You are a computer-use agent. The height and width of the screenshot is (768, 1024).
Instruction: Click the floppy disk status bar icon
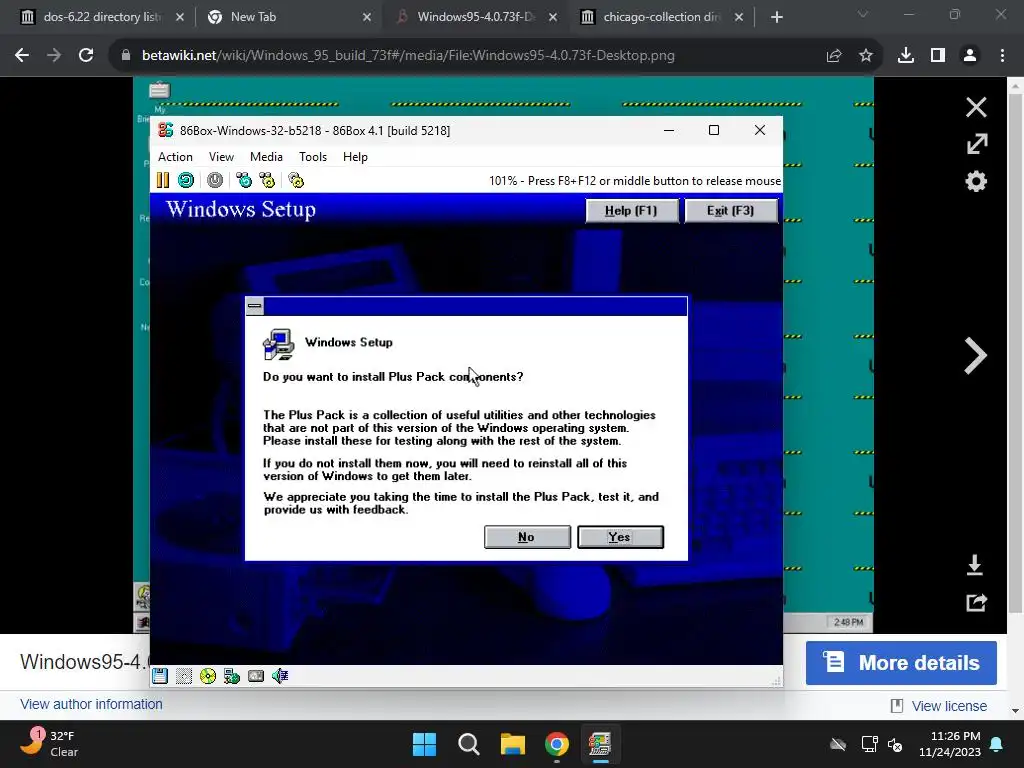coord(160,676)
